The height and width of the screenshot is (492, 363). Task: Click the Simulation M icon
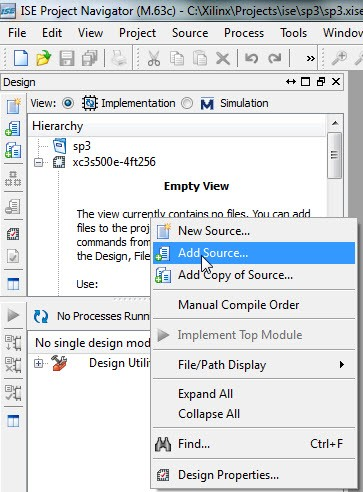coord(207,104)
